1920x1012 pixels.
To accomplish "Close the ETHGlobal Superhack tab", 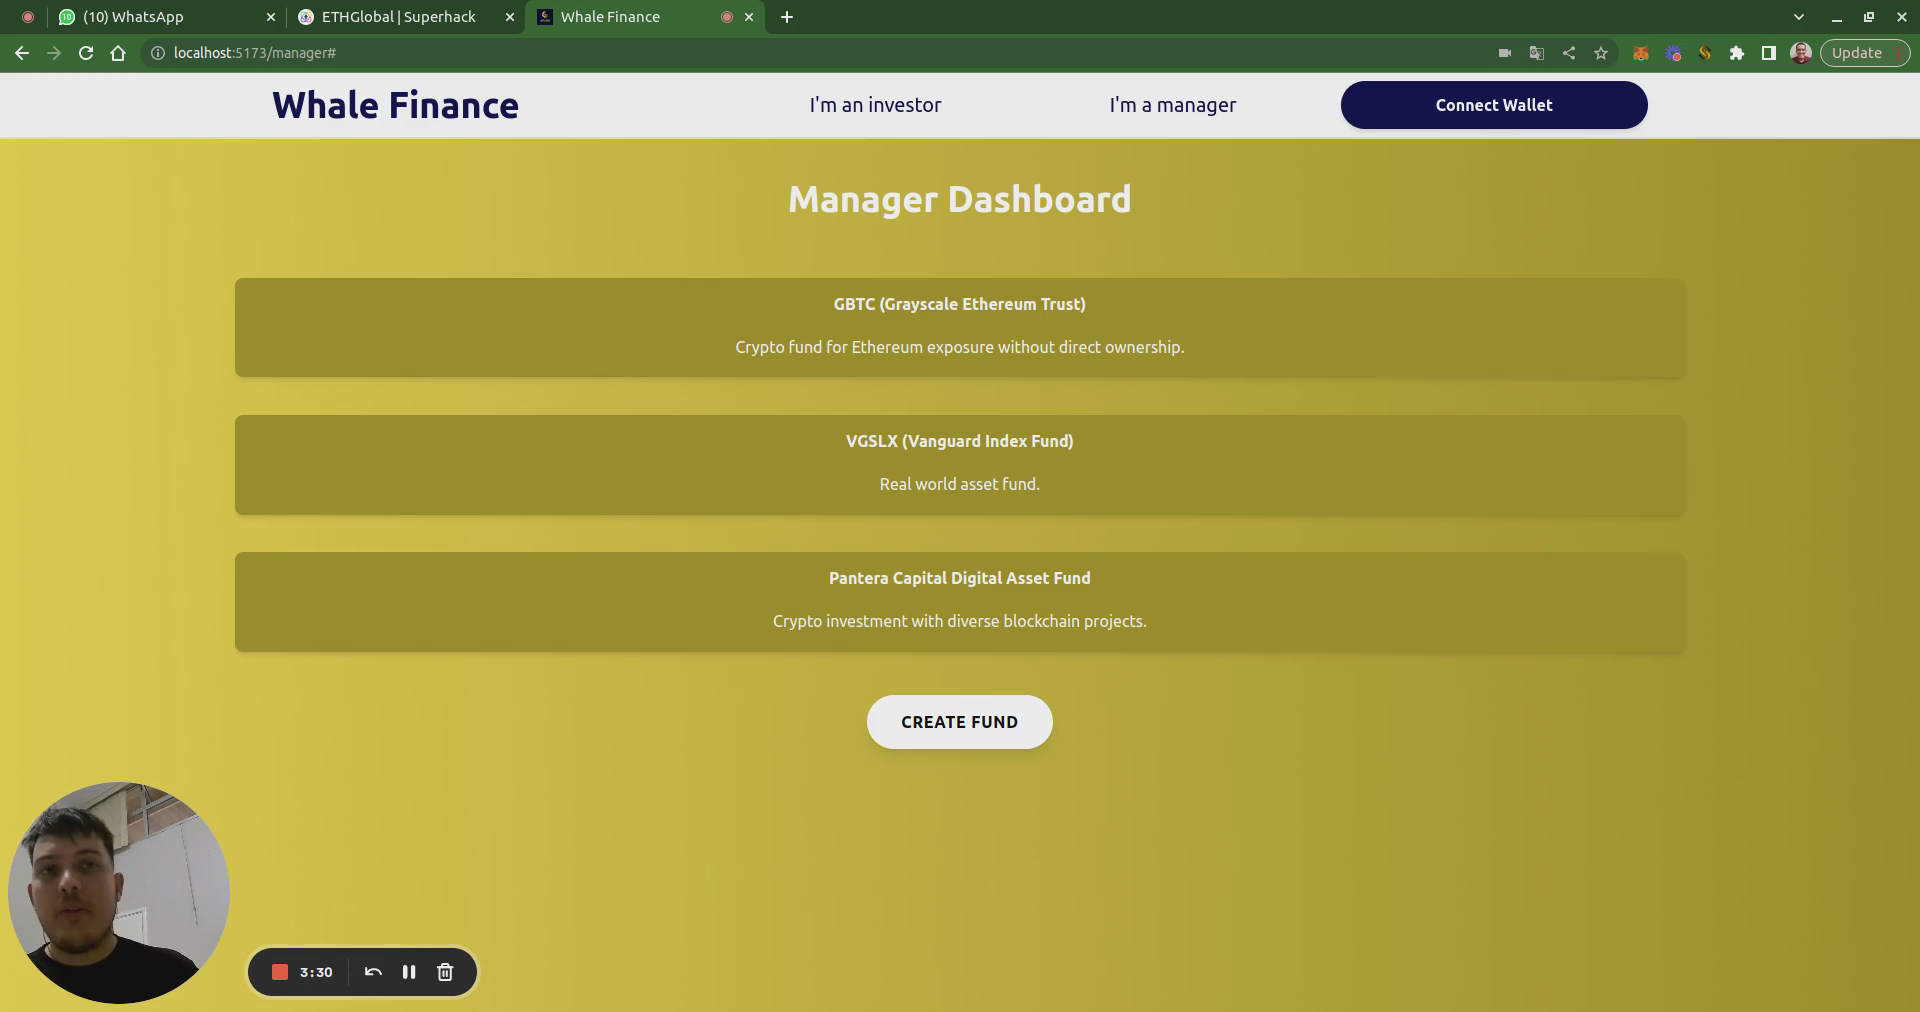I will pos(509,17).
